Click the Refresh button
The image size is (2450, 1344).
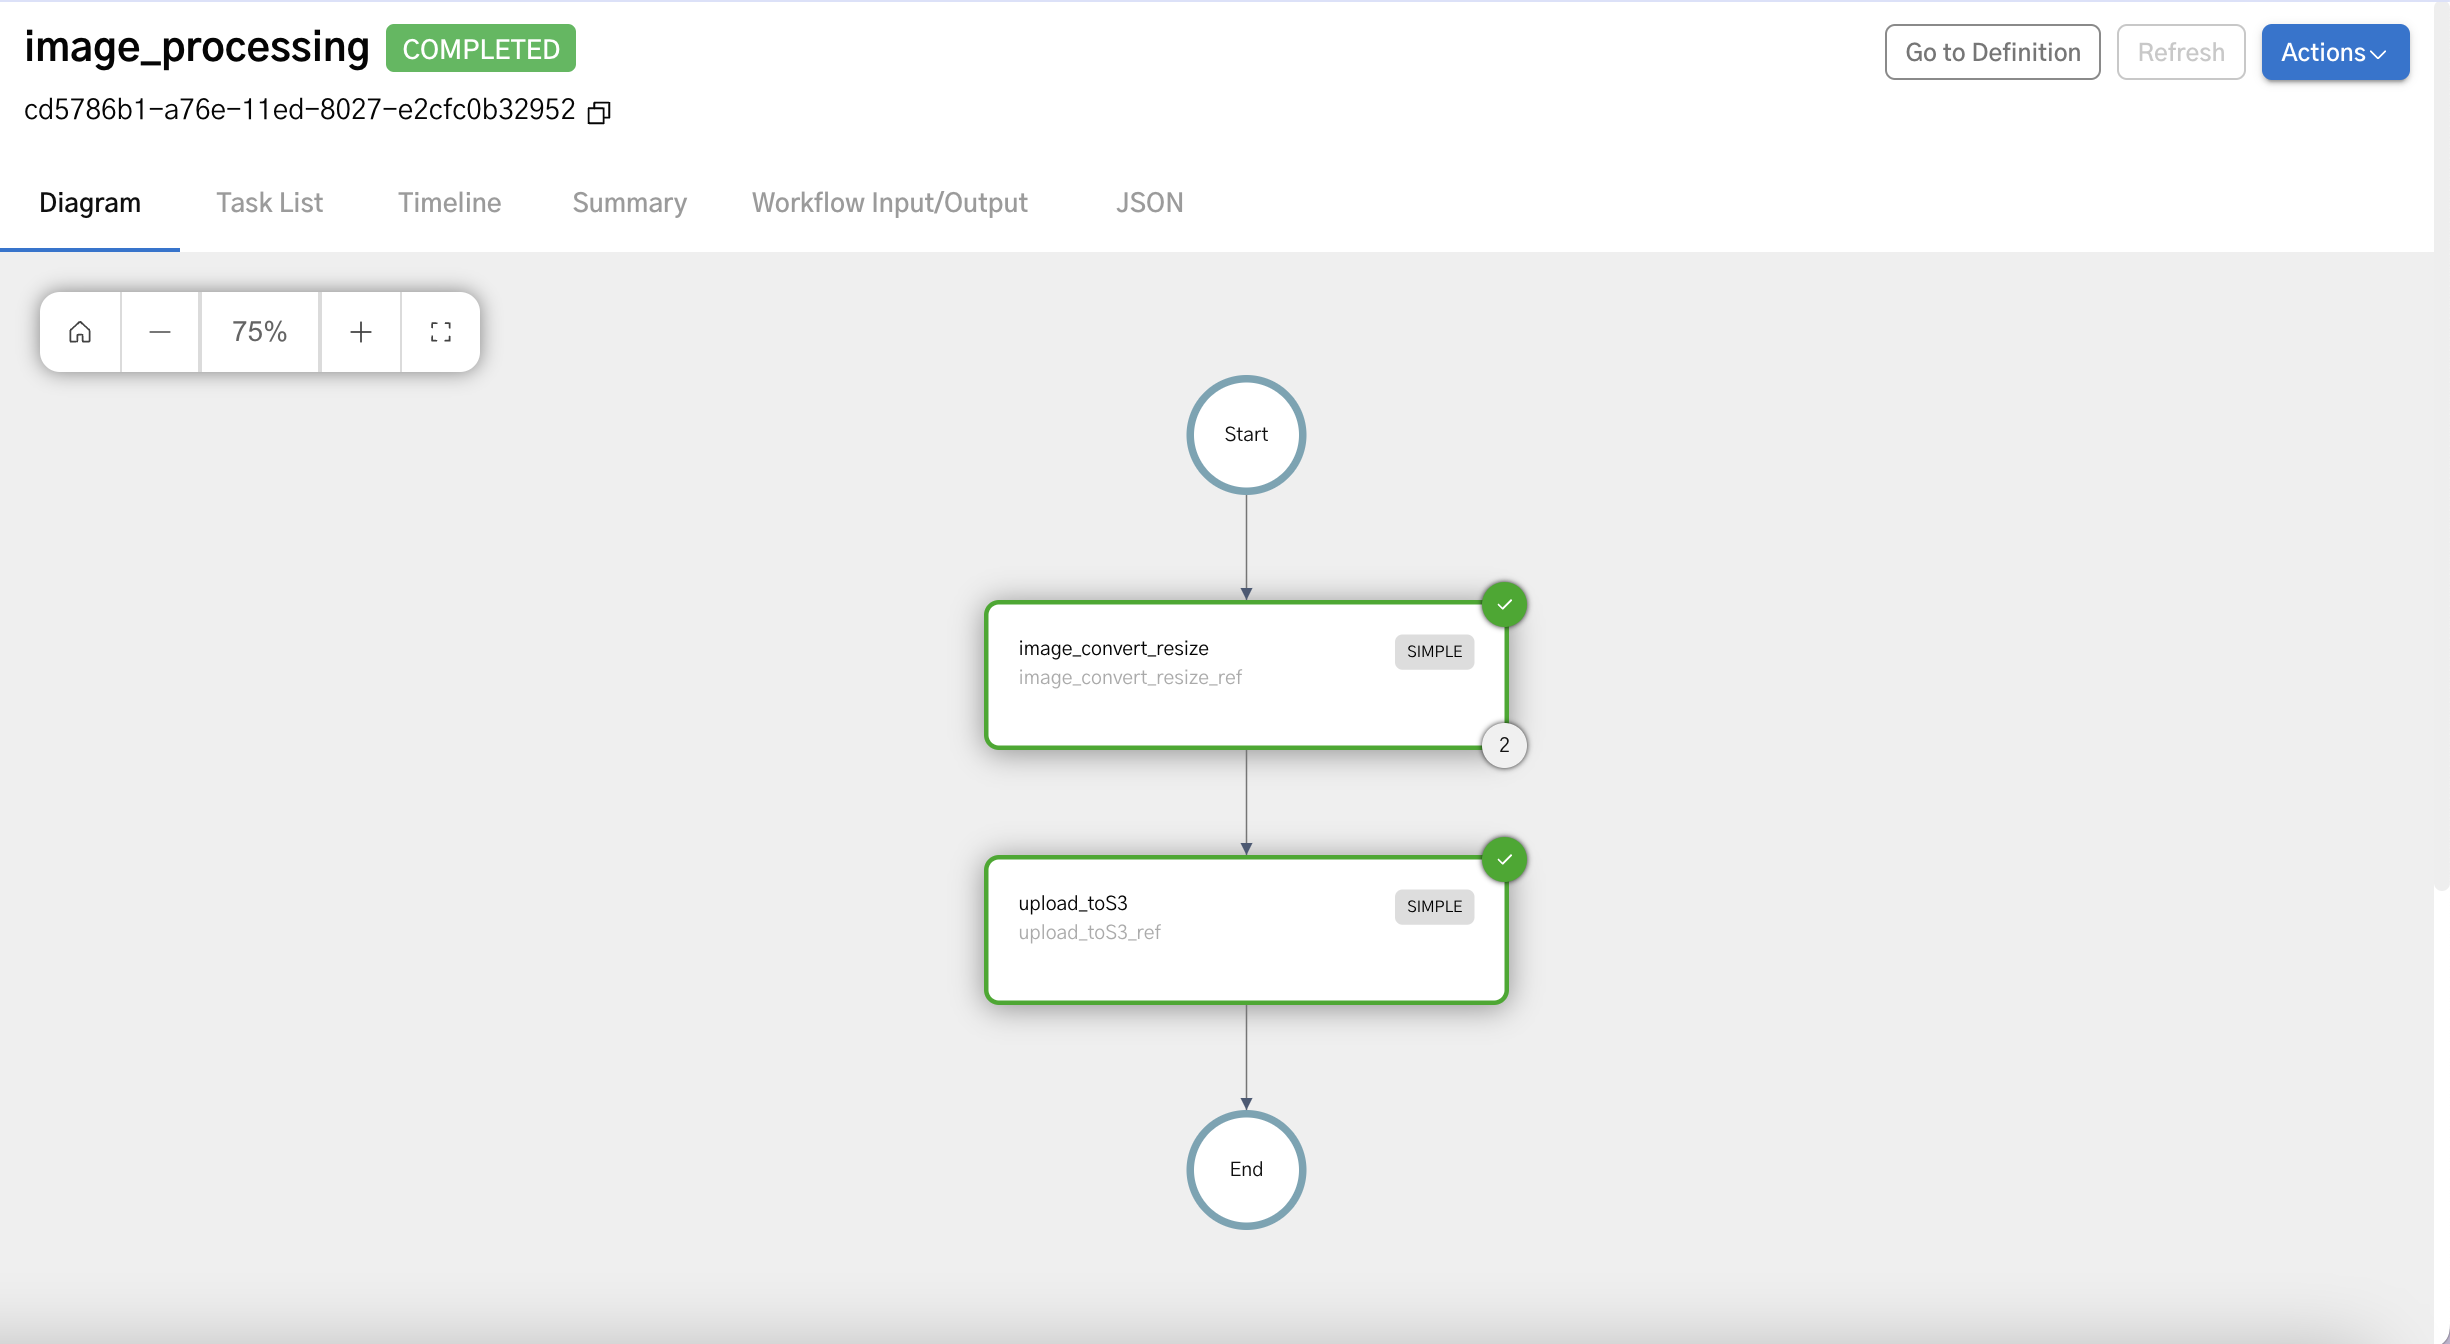(2180, 52)
